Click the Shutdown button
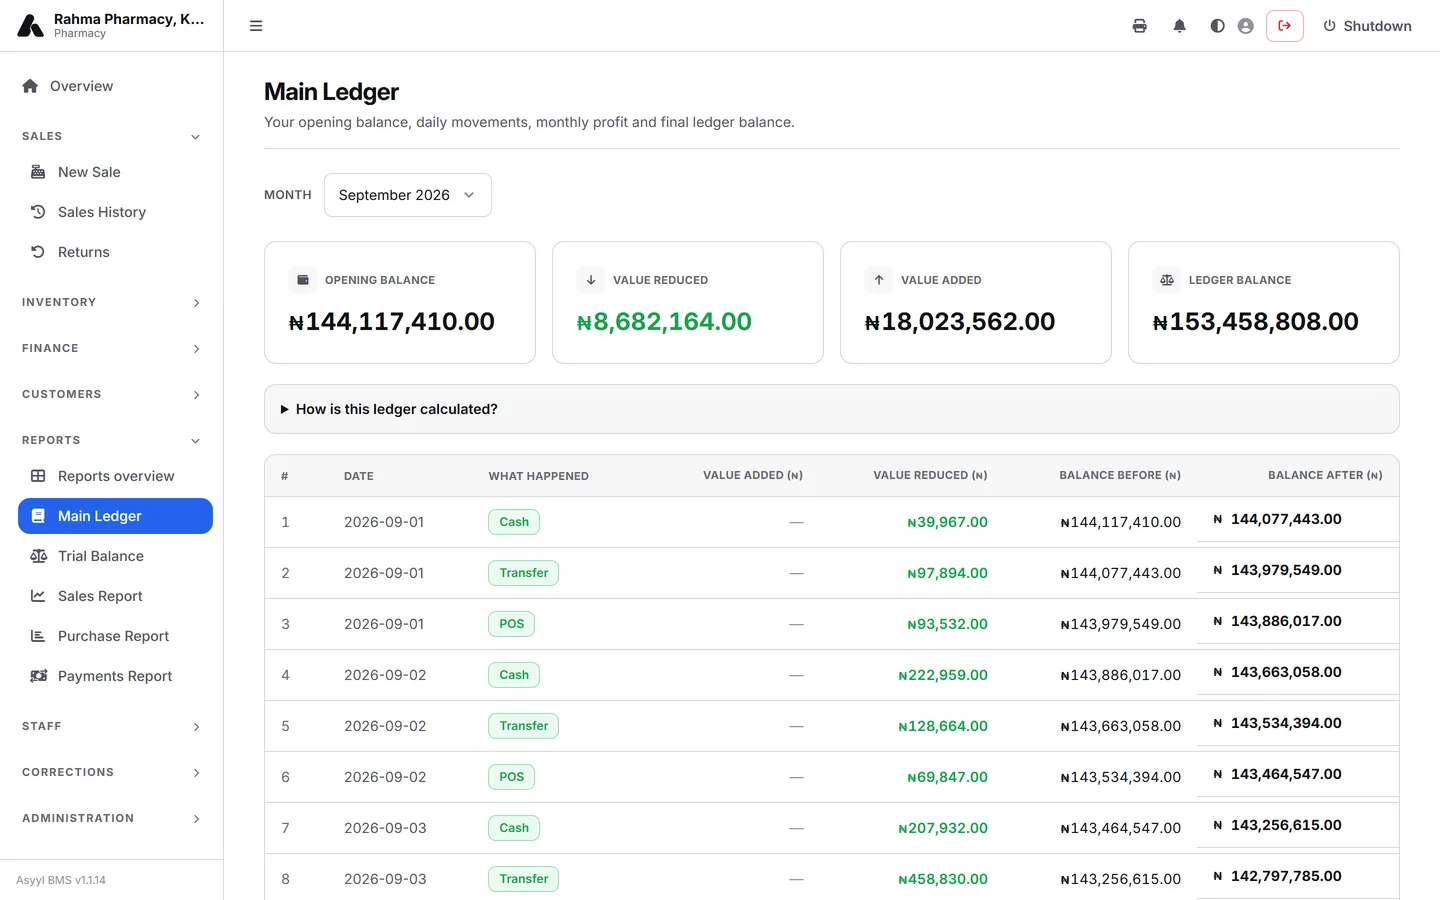 [x=1367, y=26]
